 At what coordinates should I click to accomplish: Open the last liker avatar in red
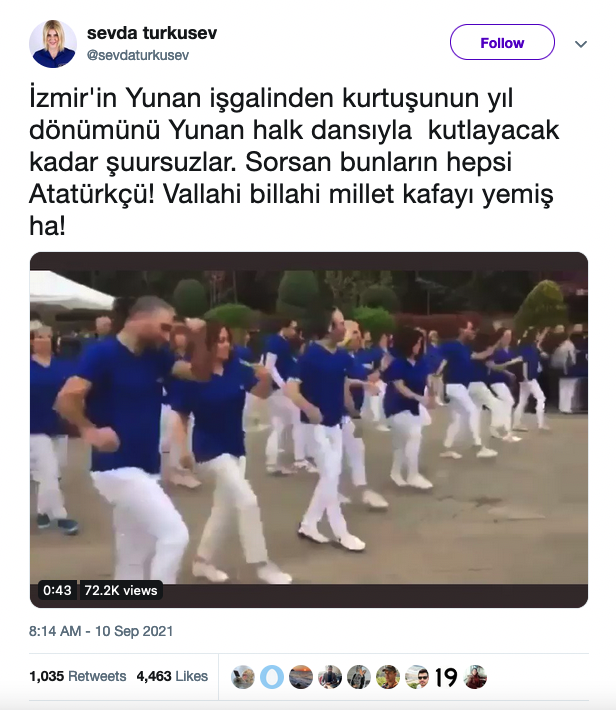tap(475, 677)
